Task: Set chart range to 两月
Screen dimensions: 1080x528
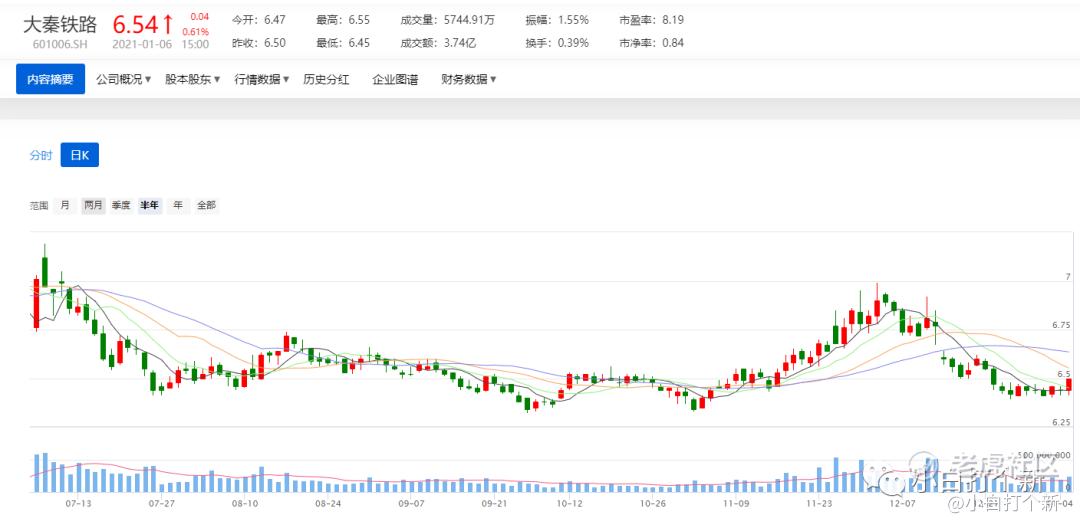Action: click(93, 205)
